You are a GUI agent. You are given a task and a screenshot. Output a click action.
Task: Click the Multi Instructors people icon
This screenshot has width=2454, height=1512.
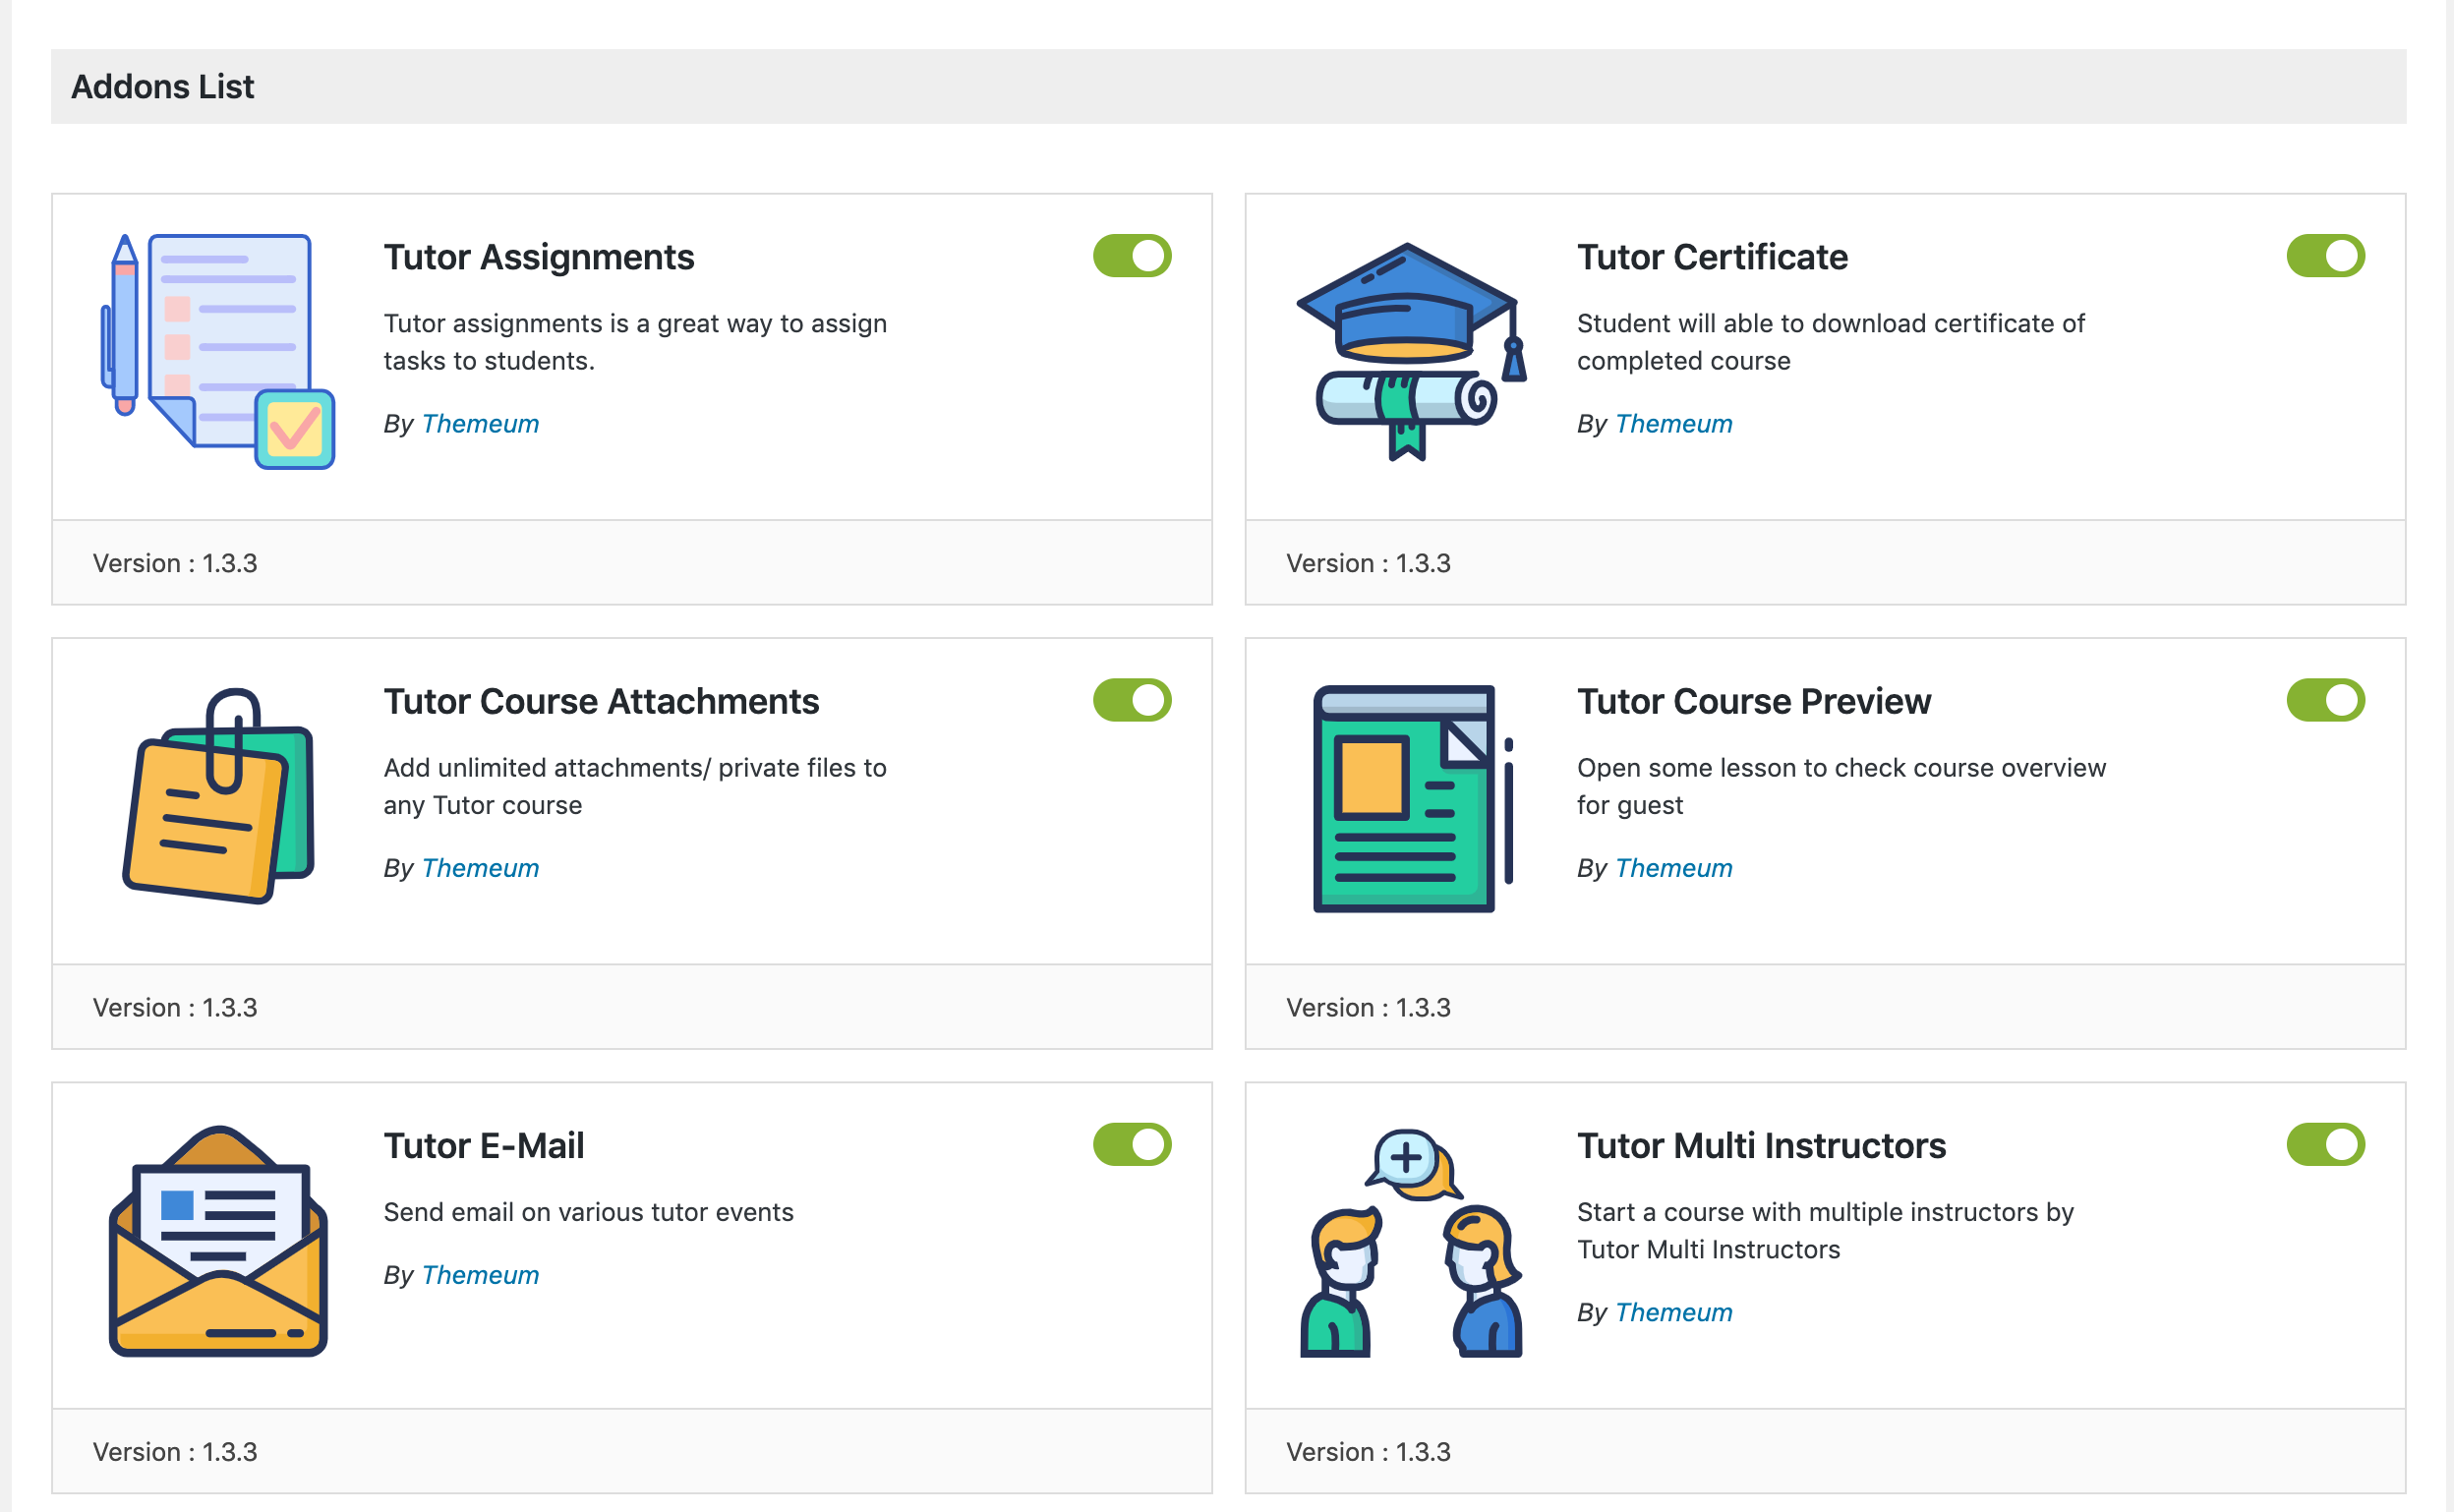tap(1411, 1243)
